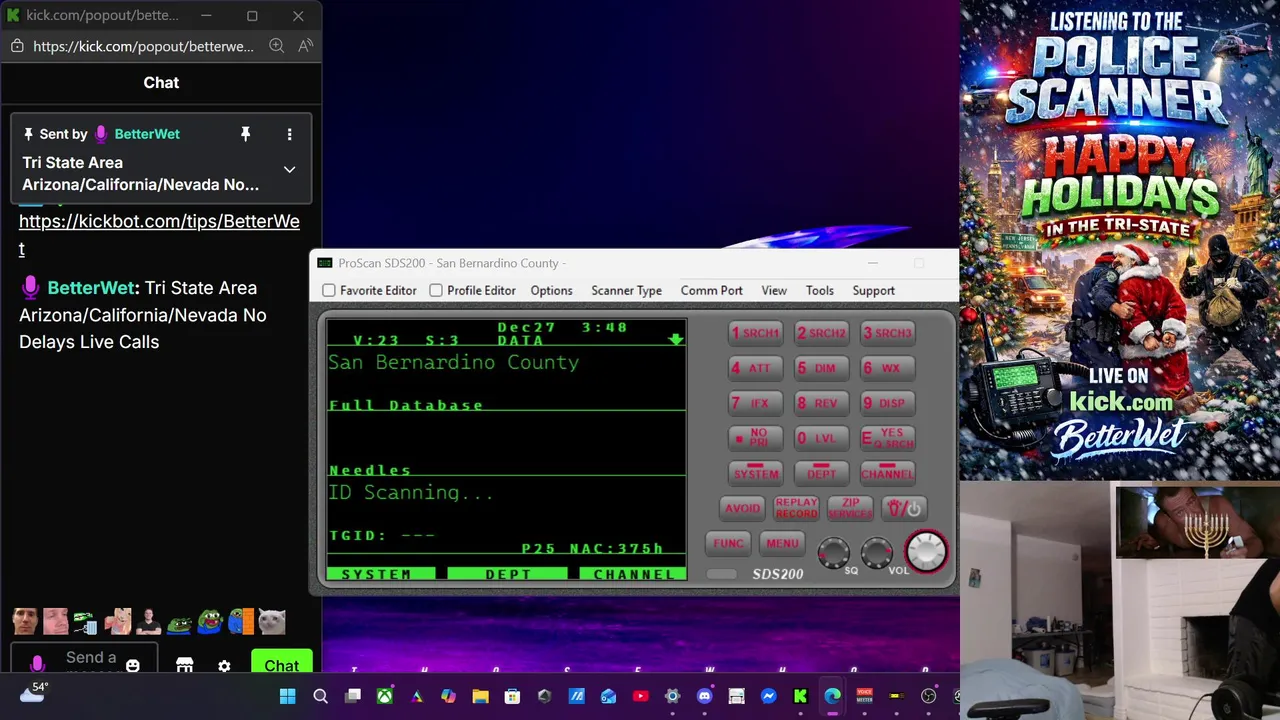Click the NO PRI decimal key

(x=755, y=438)
